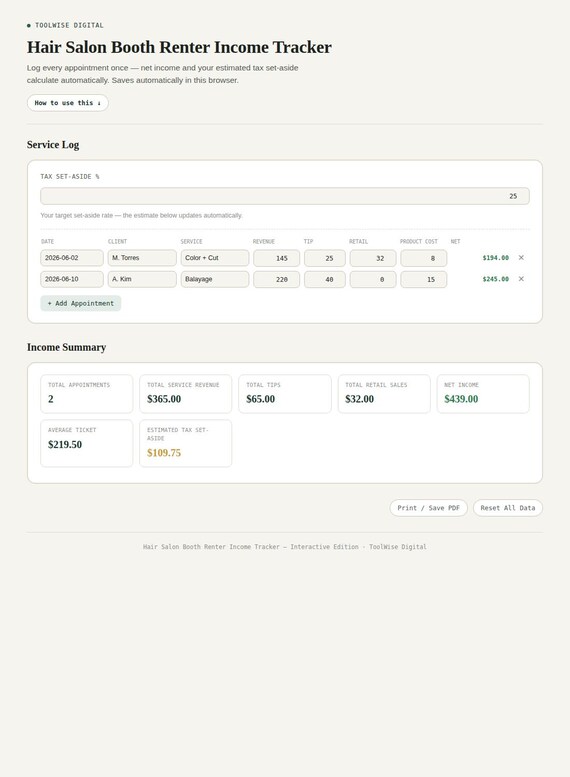This screenshot has height=777, width=570.
Task: Click the TAX SET-ASIDE % label
Action: pyautogui.click(x=70, y=176)
